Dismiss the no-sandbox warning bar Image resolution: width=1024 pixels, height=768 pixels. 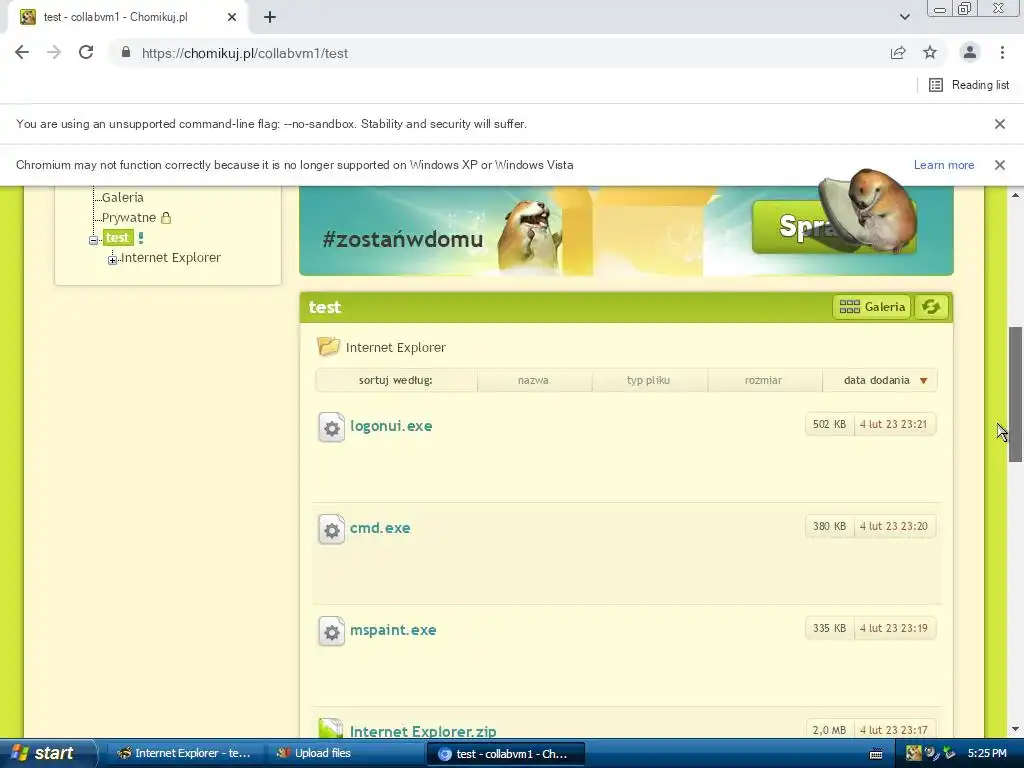1000,124
